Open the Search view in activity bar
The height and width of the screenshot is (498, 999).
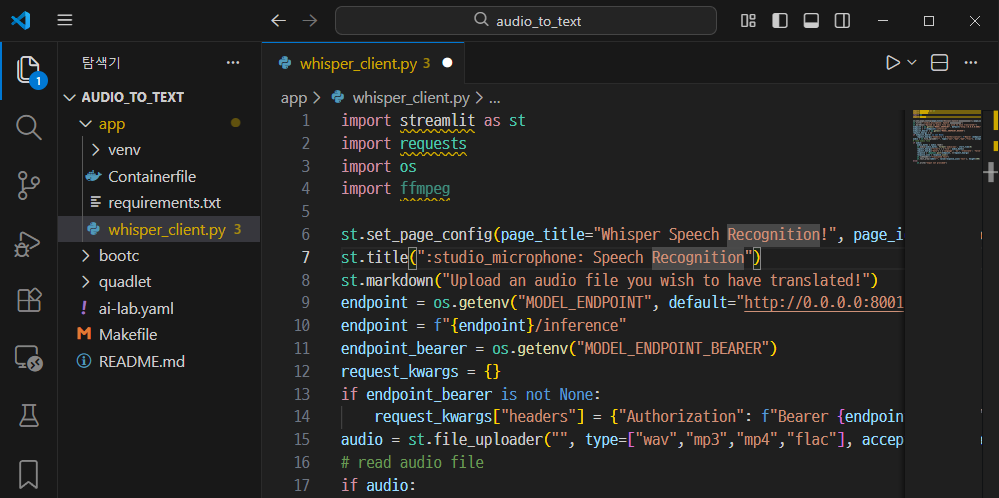tap(29, 127)
